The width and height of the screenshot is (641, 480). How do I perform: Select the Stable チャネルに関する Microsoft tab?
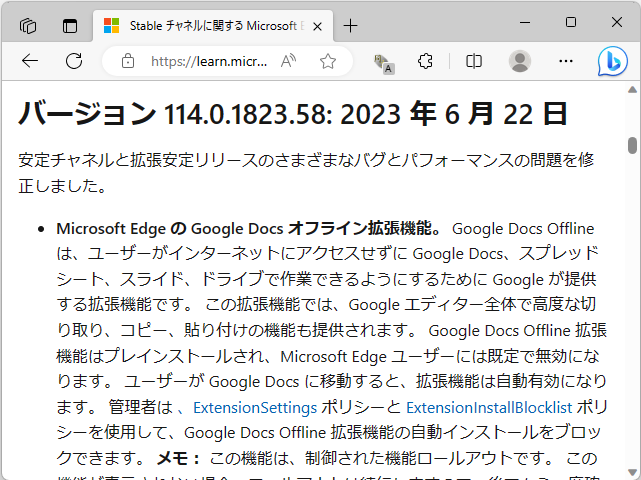(213, 26)
